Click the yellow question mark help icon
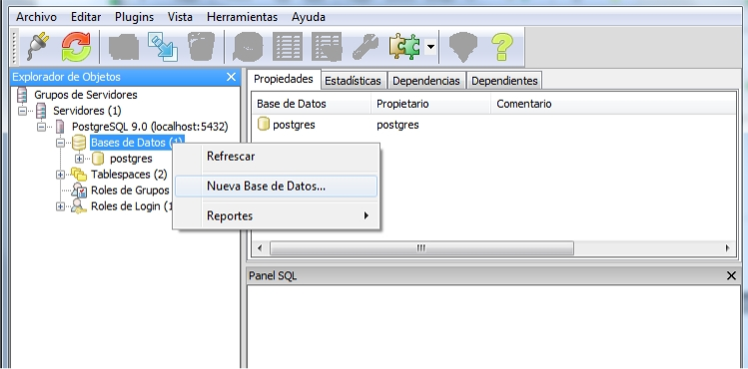748x369 pixels. tap(502, 47)
